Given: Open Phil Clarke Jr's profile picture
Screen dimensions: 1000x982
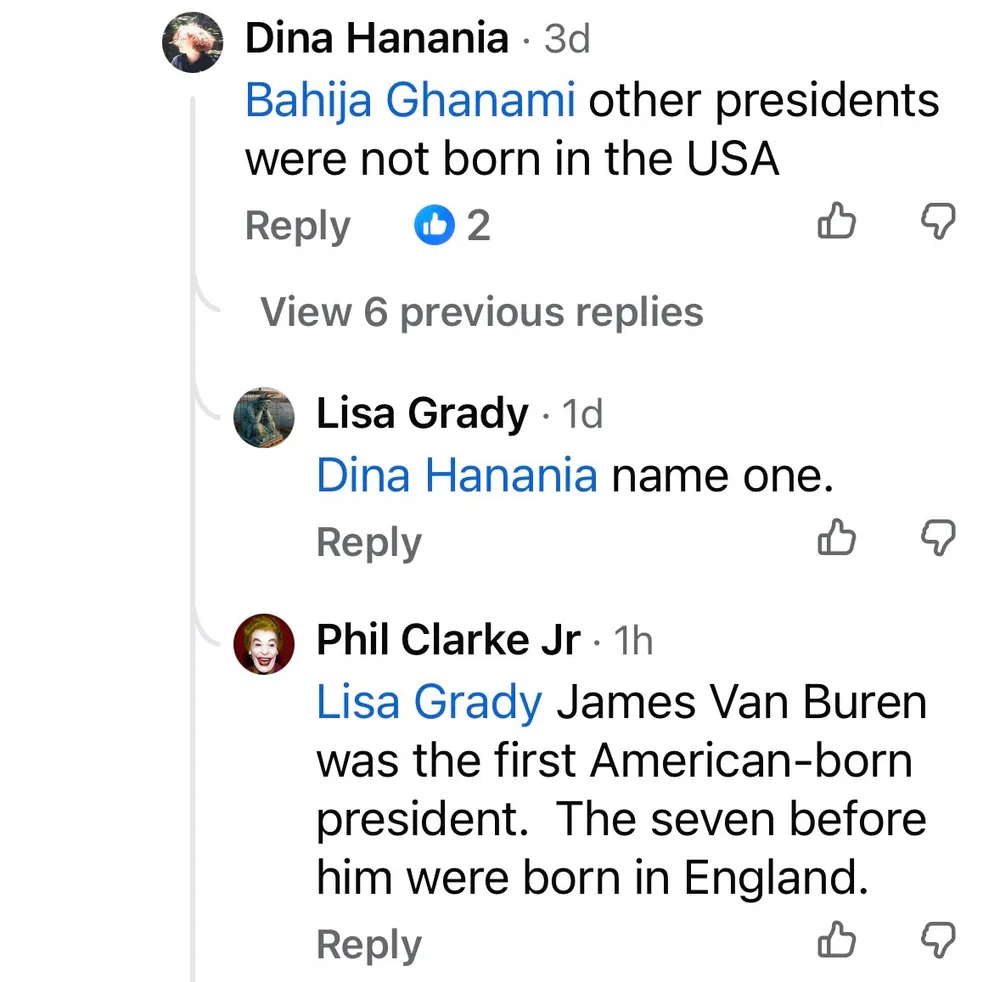Looking at the screenshot, I should 264,644.
